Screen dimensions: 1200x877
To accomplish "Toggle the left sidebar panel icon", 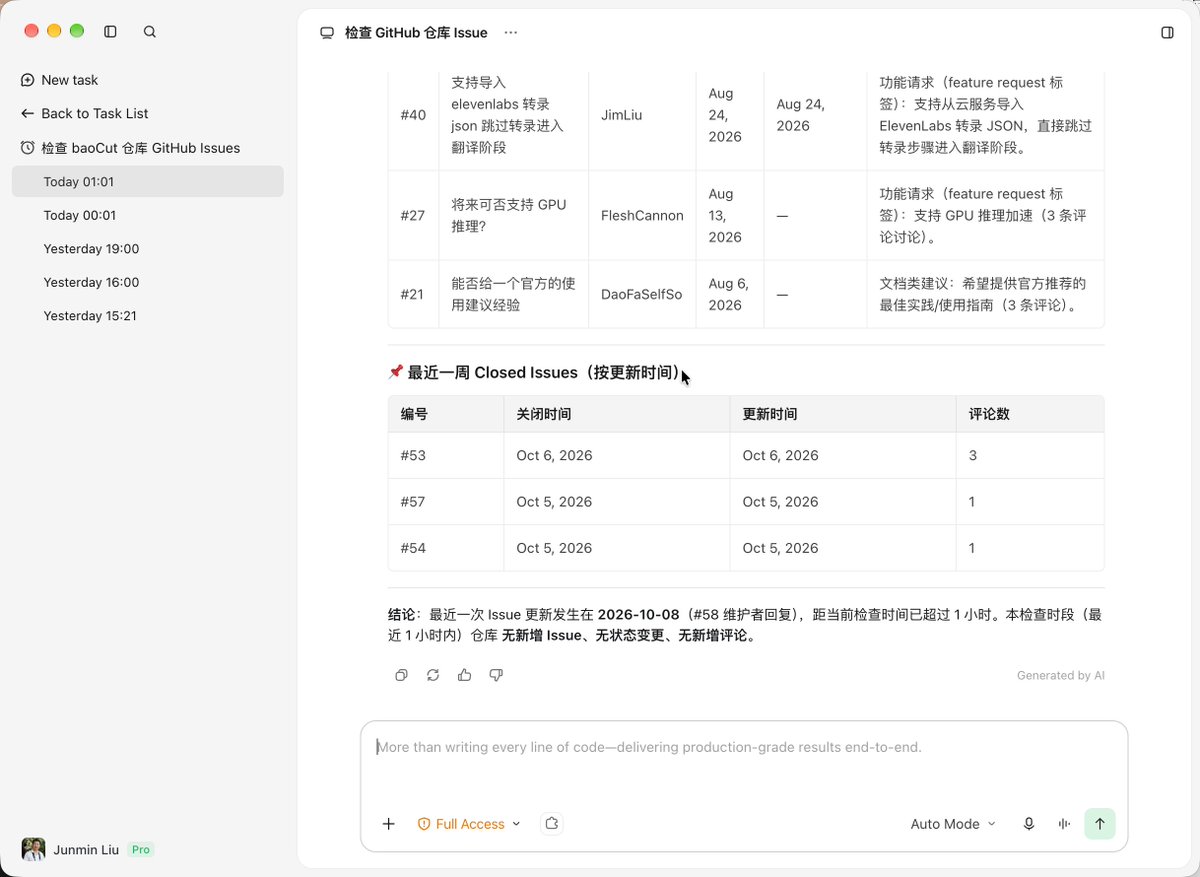I will (x=111, y=32).
